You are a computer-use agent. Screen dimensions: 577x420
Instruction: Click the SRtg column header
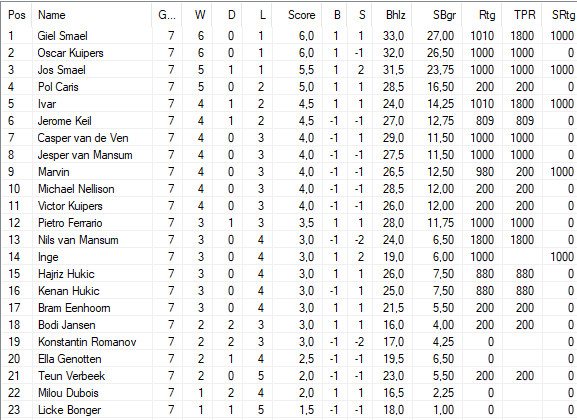click(x=559, y=15)
